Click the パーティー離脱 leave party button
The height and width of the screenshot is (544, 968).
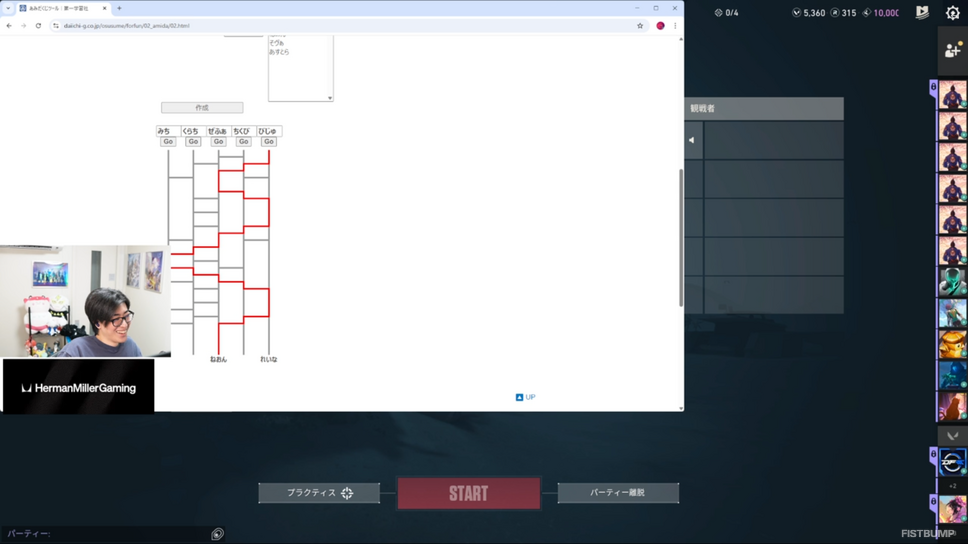617,493
